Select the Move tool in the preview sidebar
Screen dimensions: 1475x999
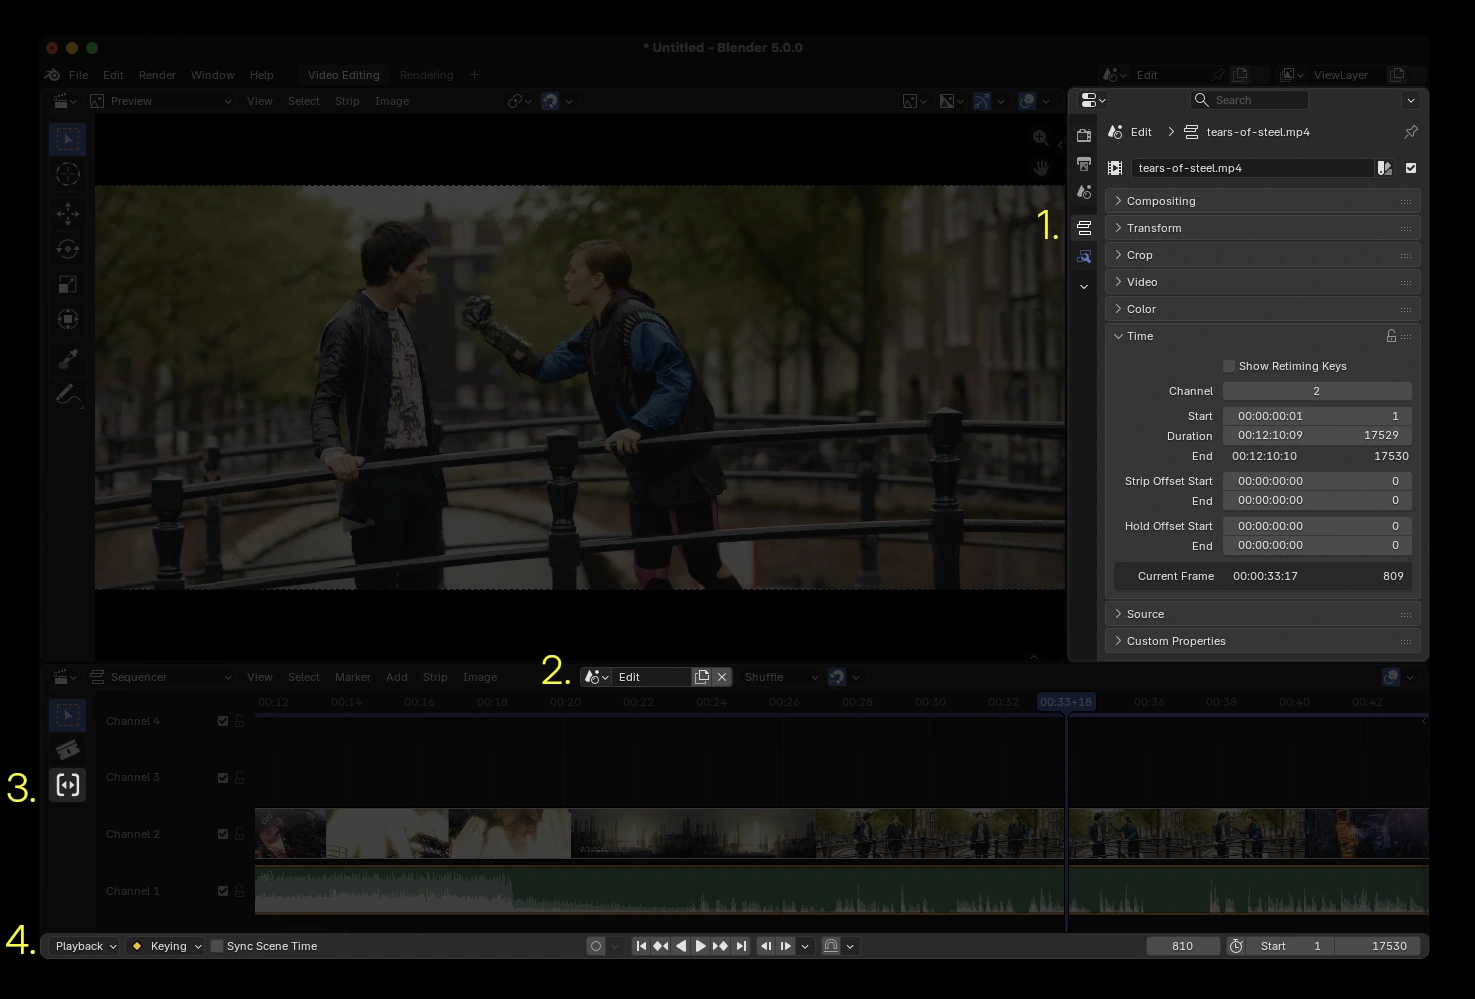(x=67, y=213)
